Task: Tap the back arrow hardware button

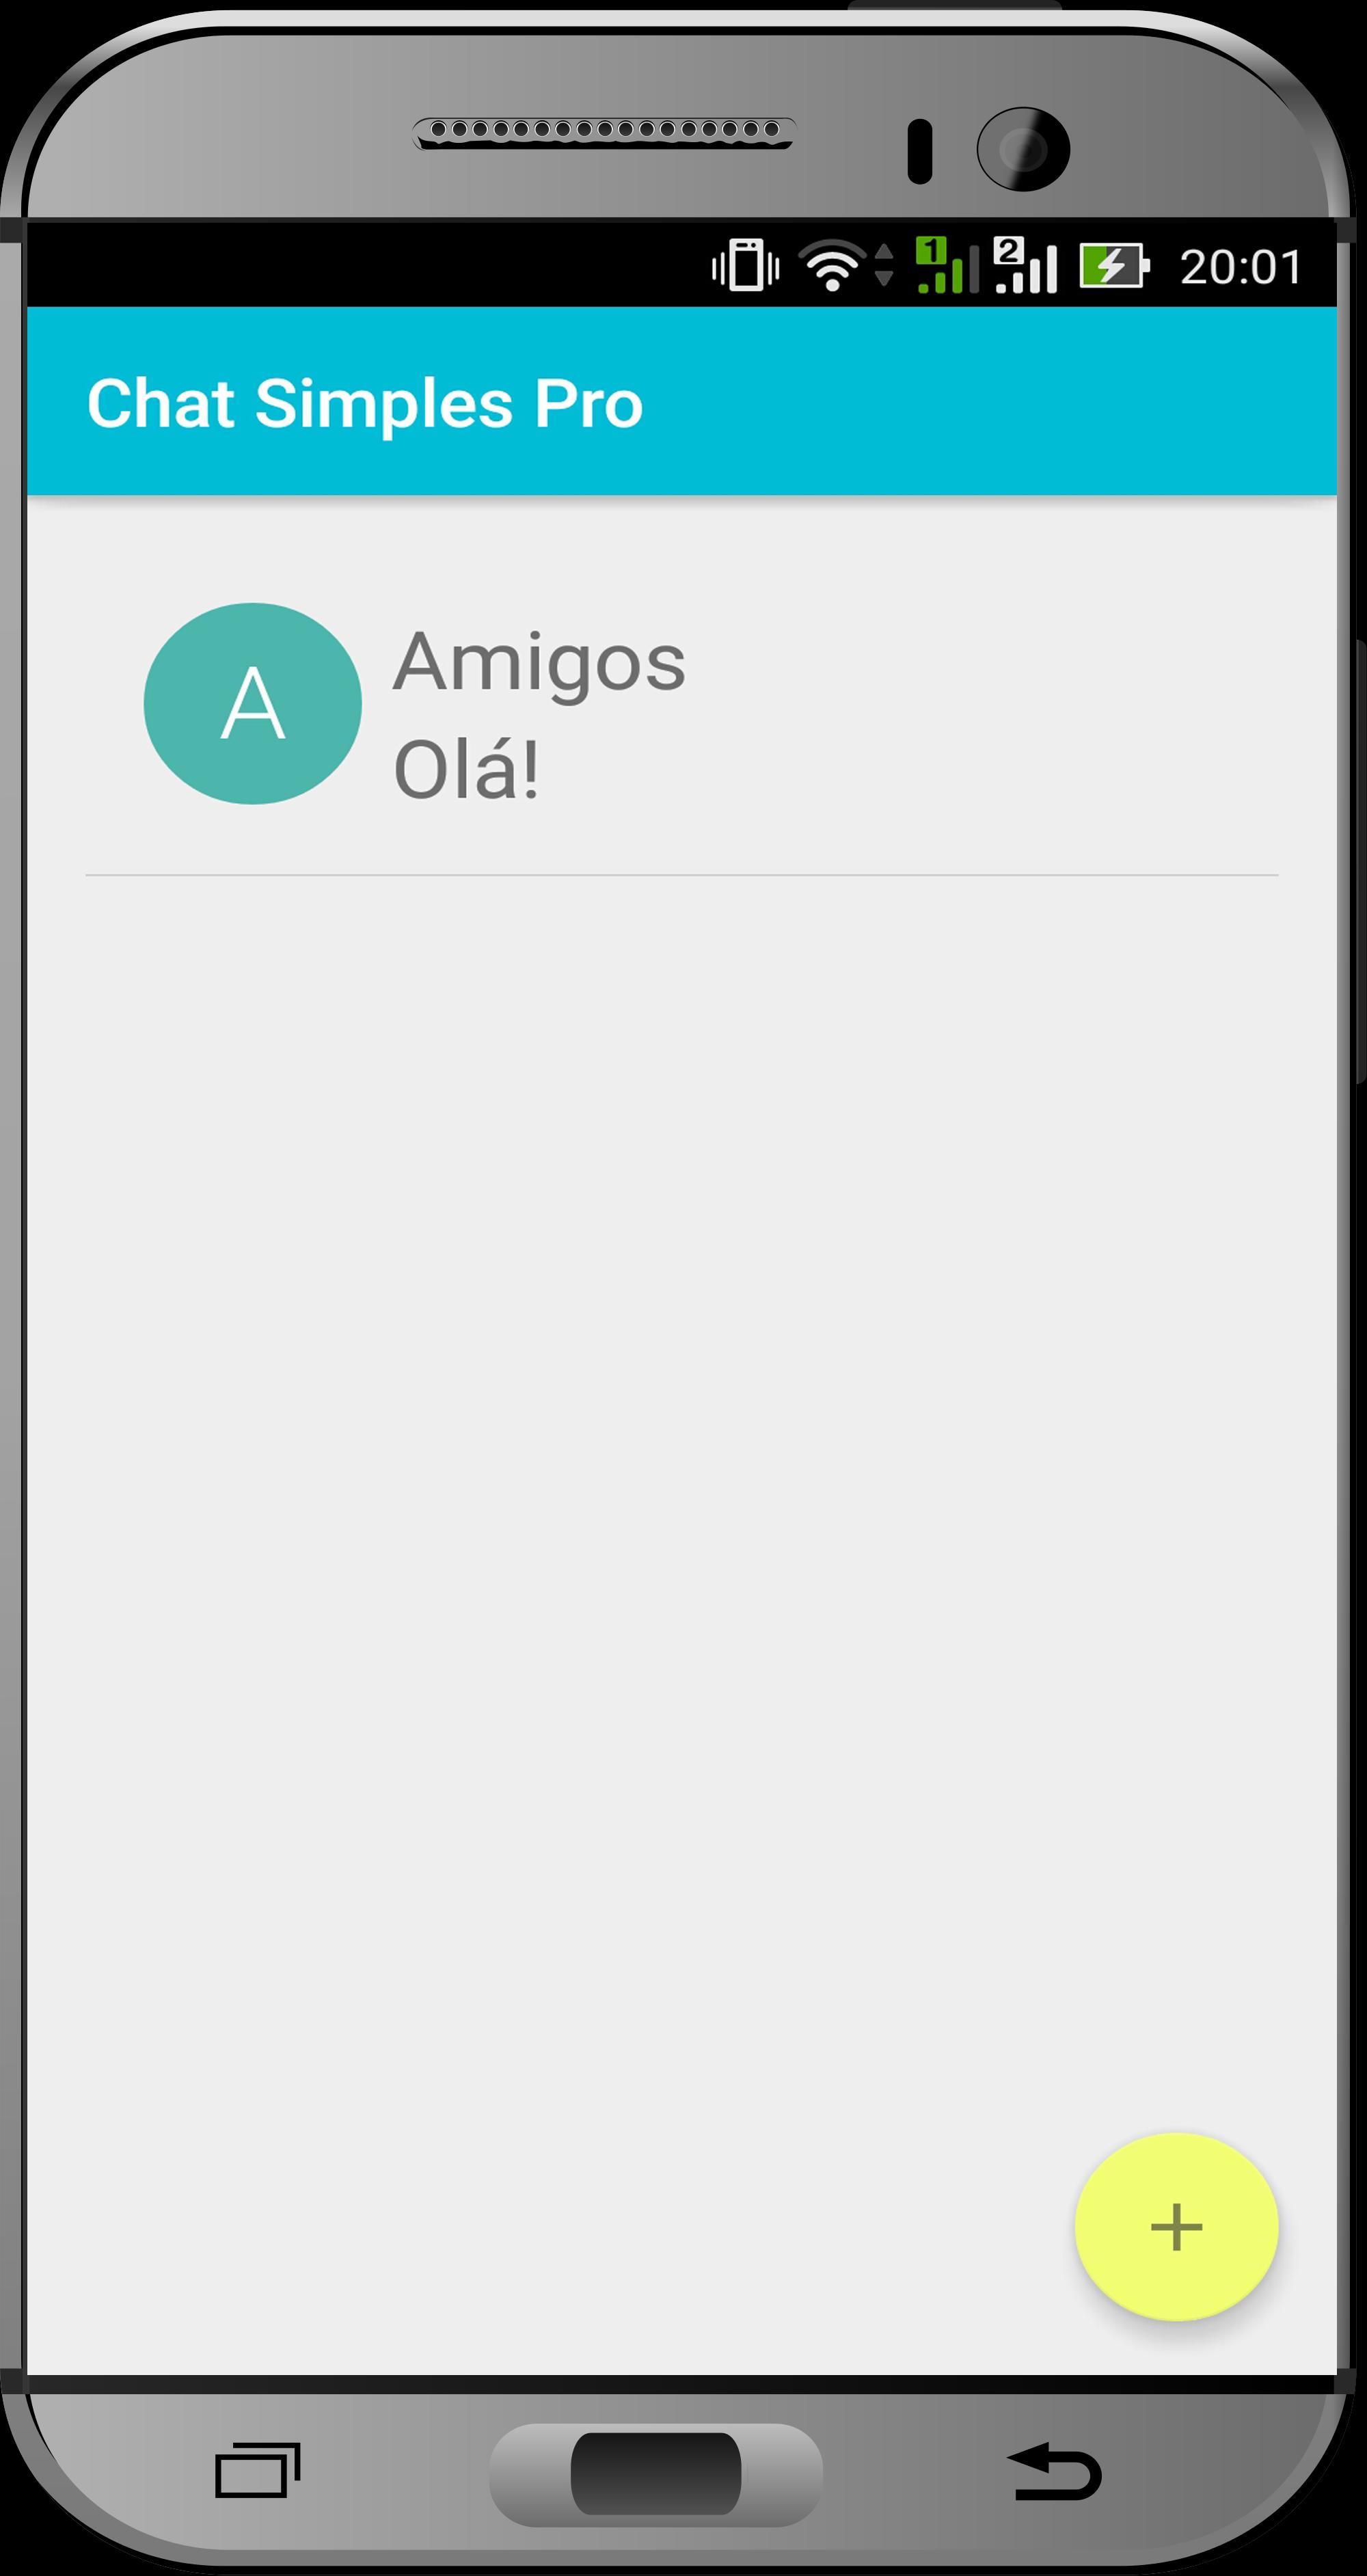Action: [x=1054, y=2471]
